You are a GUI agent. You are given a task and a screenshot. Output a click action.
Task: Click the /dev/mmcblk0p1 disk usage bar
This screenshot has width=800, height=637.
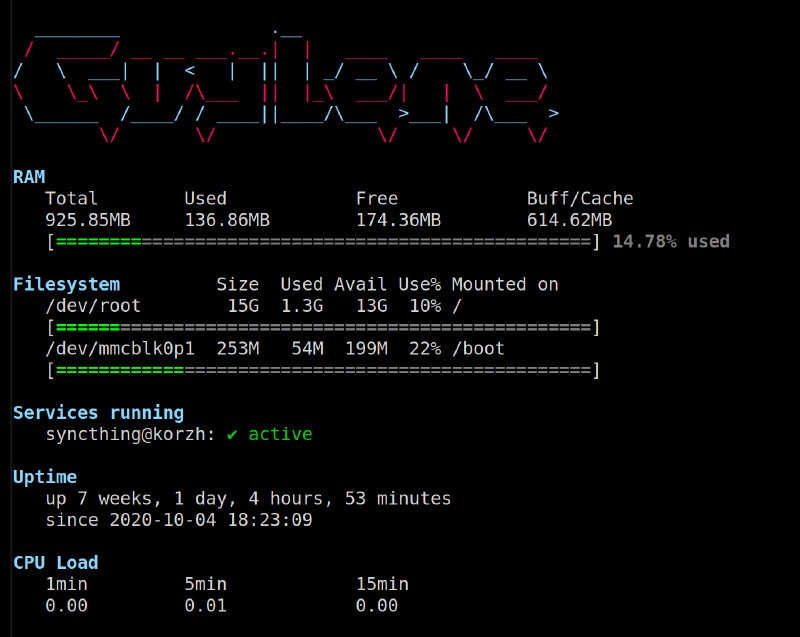[323, 371]
